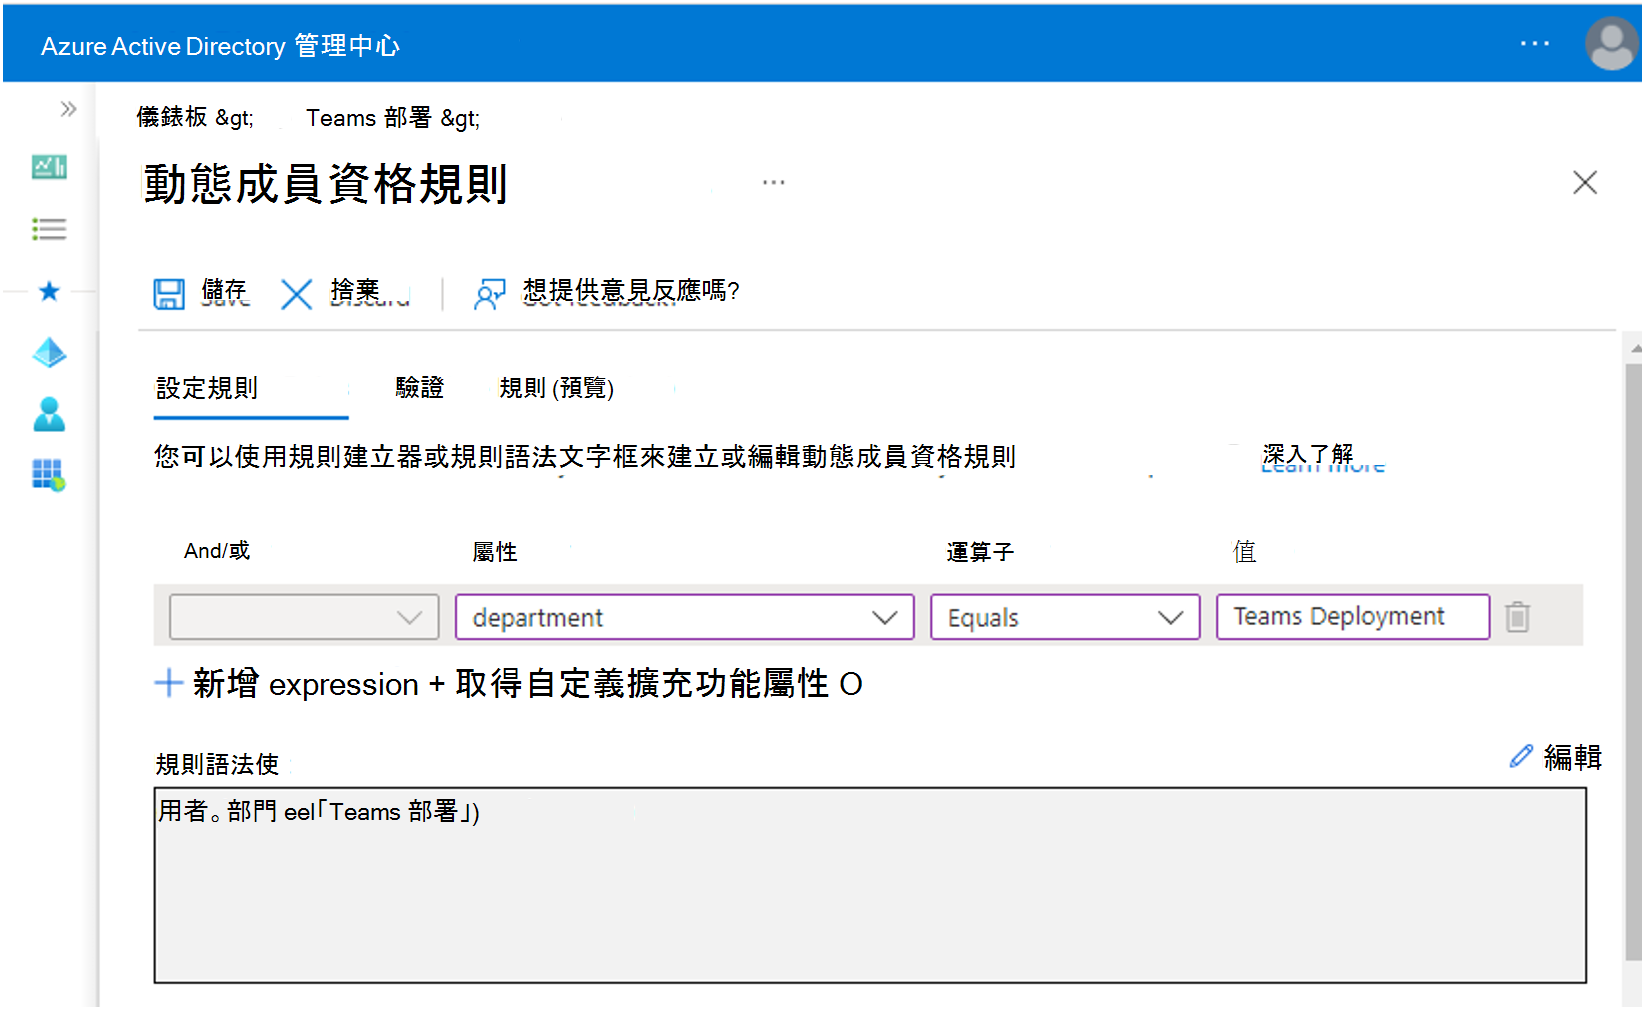Click the 運算子 column header
The image size is (1642, 1010).
click(x=980, y=552)
